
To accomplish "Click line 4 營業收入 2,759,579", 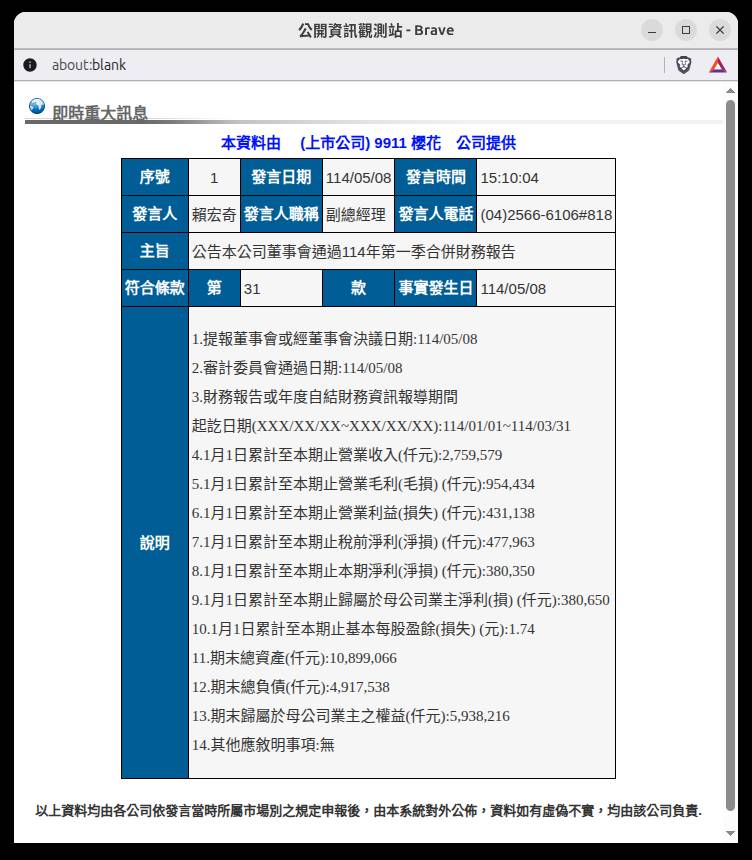I will (x=347, y=455).
